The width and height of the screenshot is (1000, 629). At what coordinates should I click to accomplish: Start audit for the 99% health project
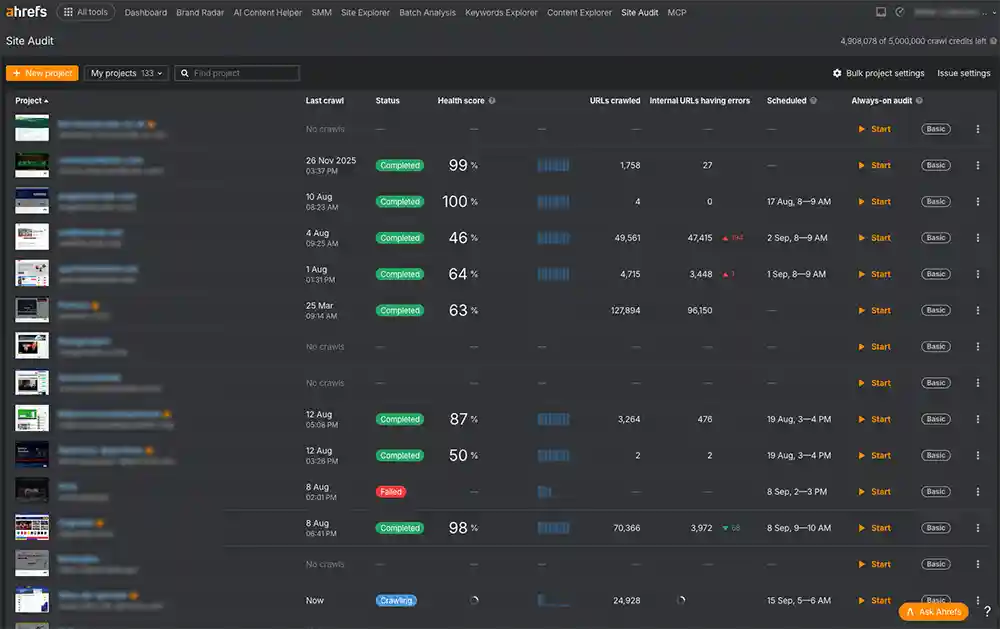(874, 165)
